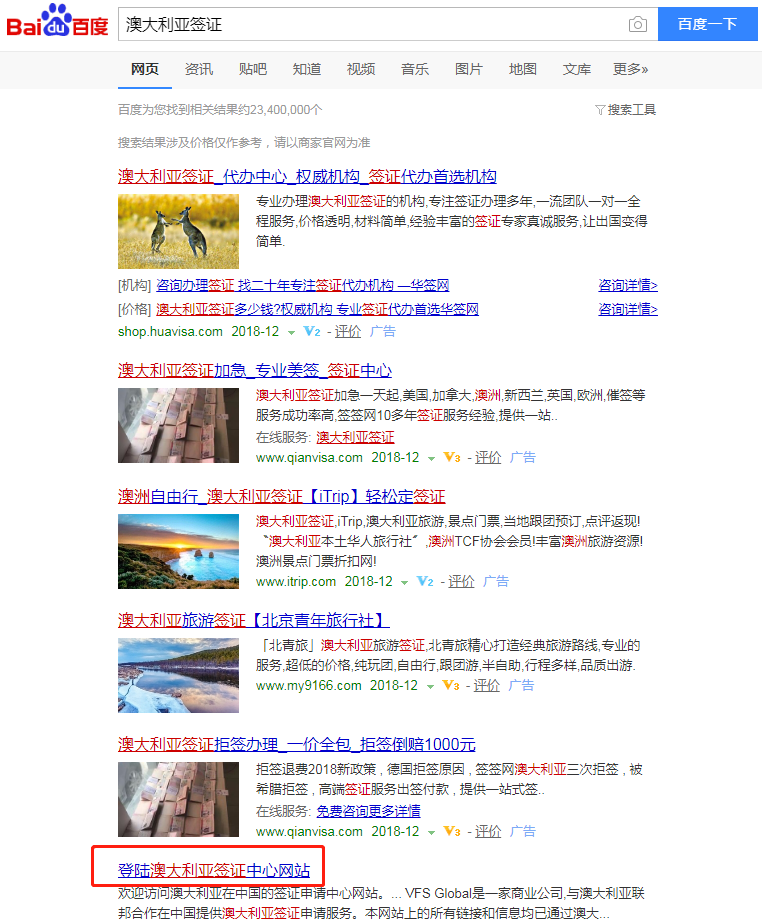This screenshot has width=762, height=922.
Task: Click V2 credit badge for shop.huavisa.com
Action: [312, 332]
